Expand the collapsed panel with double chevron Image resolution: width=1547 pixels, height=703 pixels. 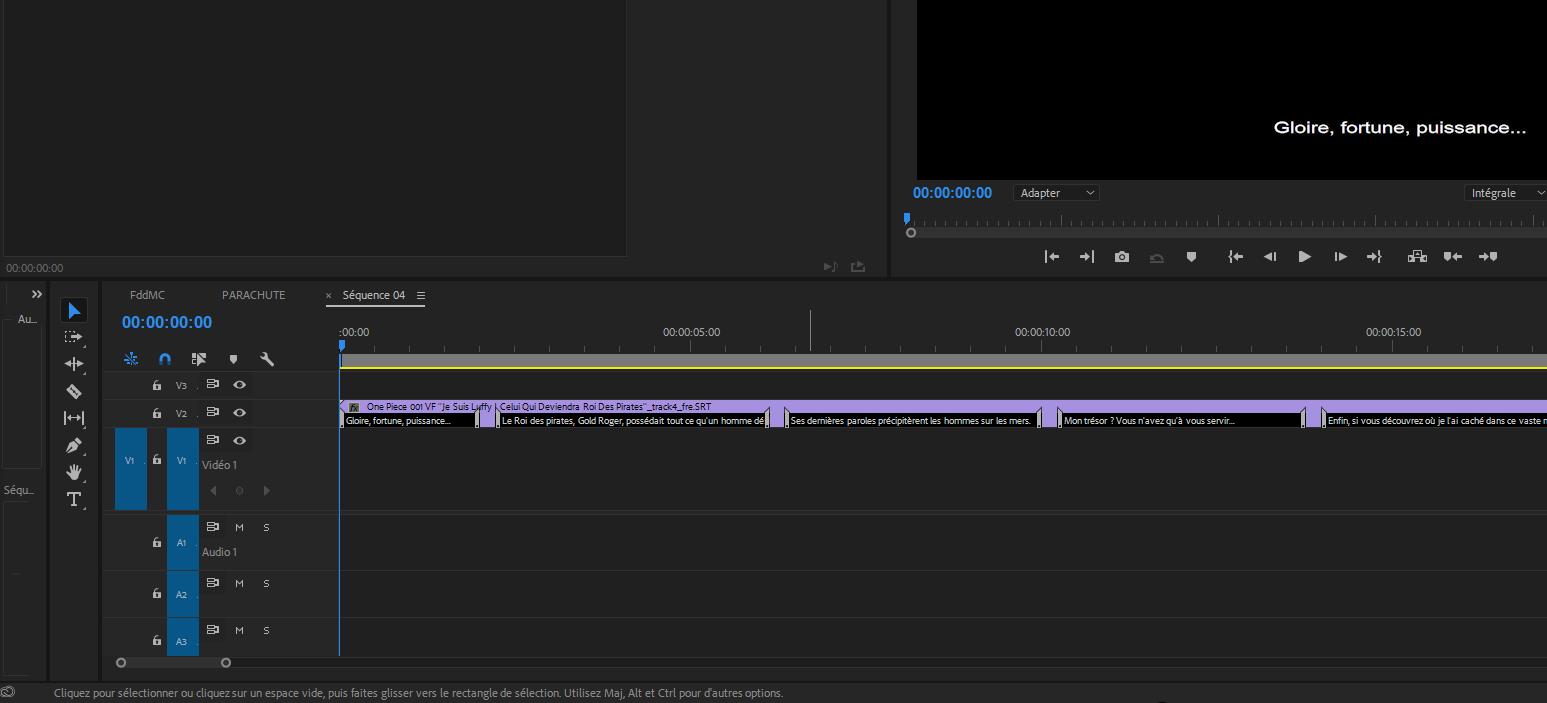coord(37,294)
